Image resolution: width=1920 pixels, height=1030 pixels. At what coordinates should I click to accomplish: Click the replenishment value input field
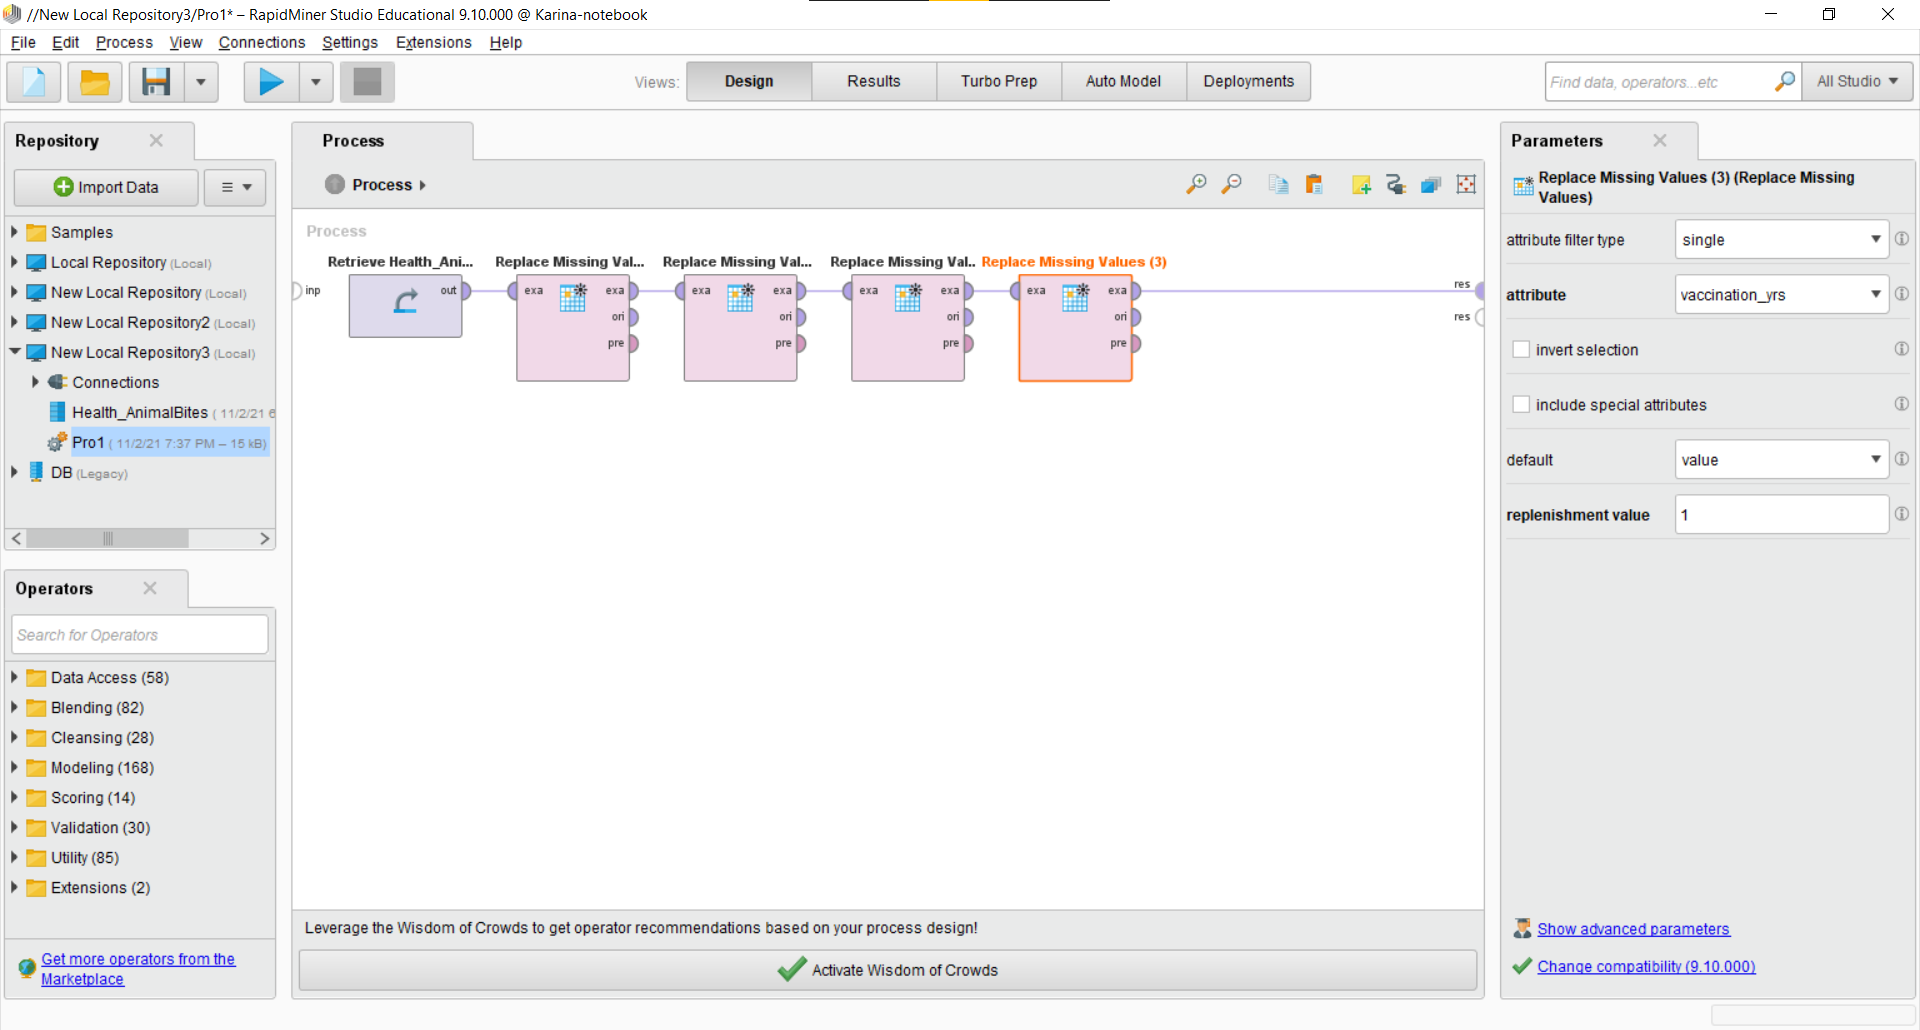(x=1781, y=515)
